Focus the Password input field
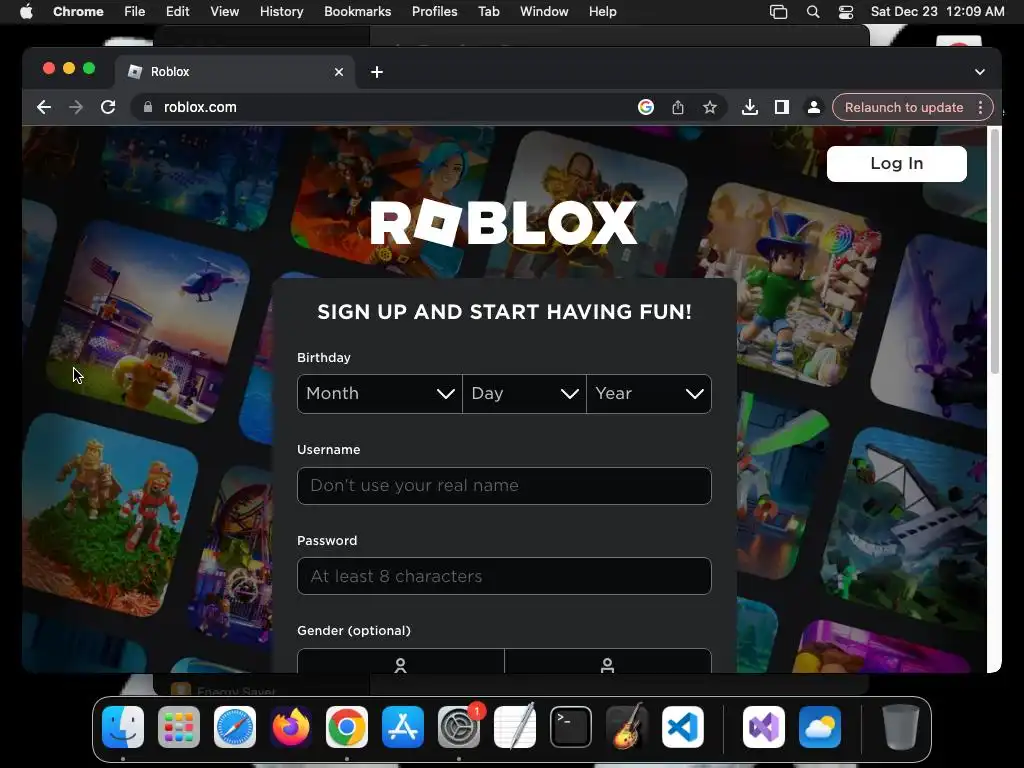1024x768 pixels. click(x=504, y=576)
